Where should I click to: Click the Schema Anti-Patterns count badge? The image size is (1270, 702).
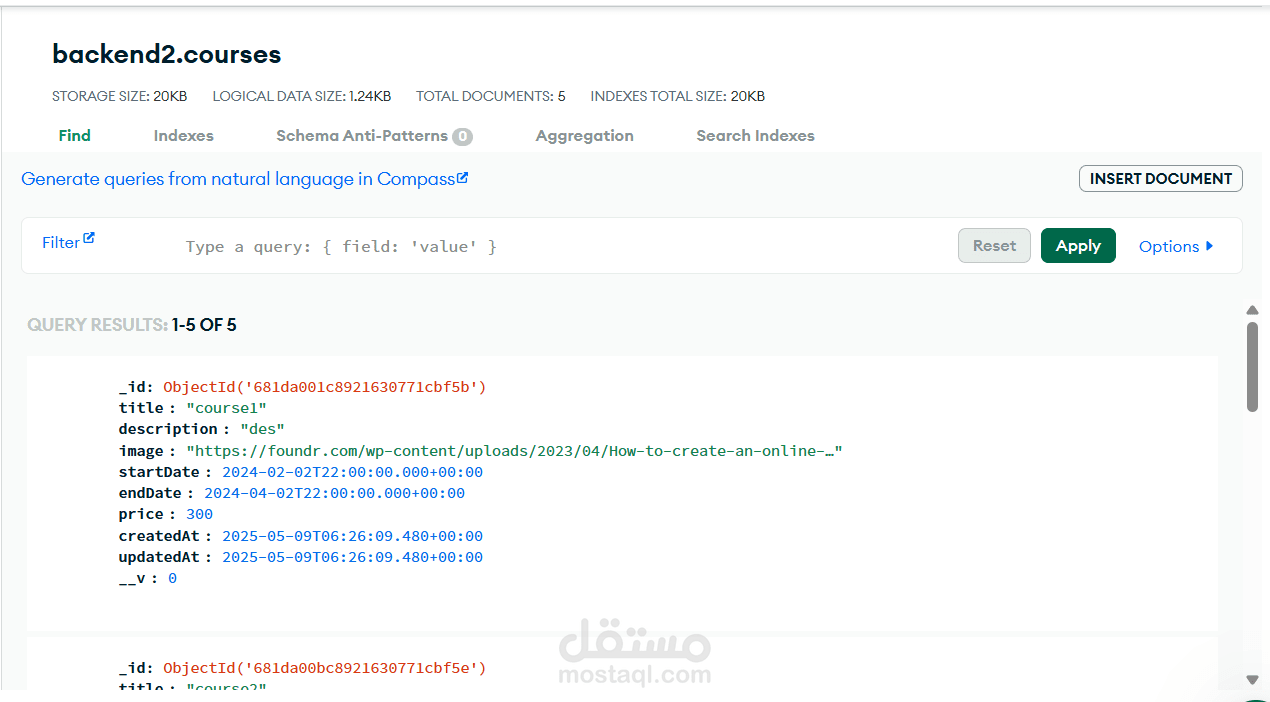click(462, 137)
